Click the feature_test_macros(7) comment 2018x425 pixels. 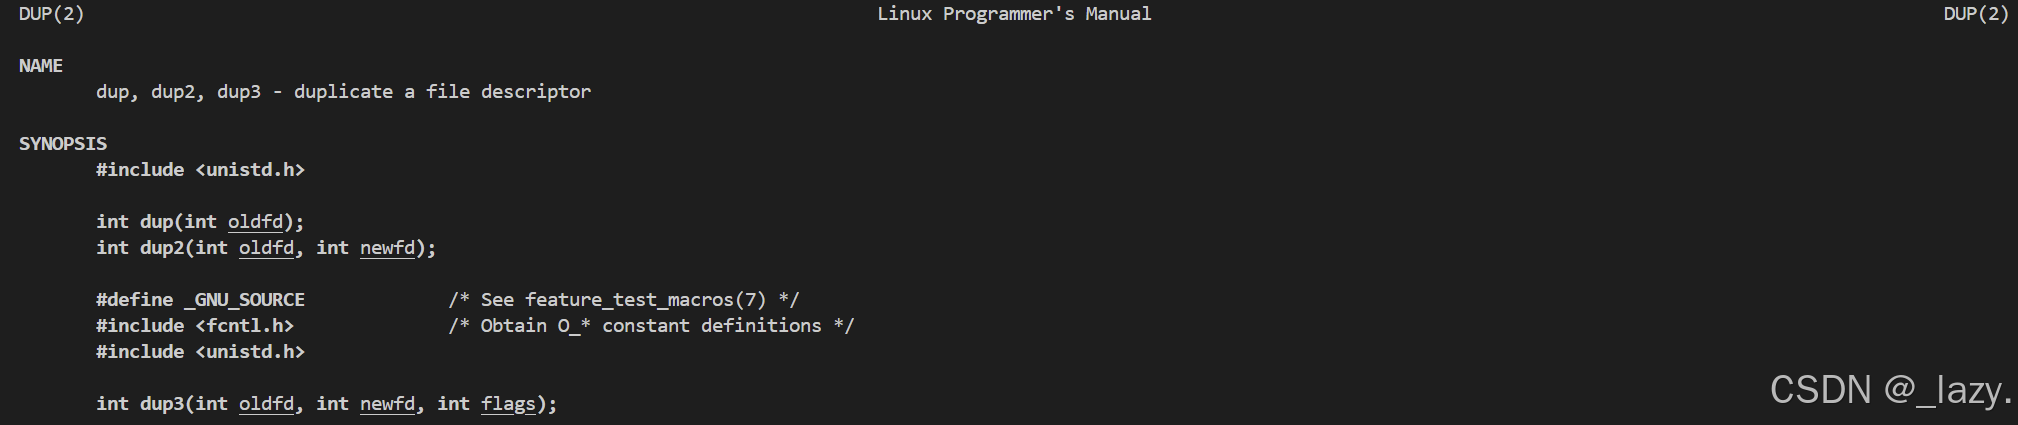(624, 300)
